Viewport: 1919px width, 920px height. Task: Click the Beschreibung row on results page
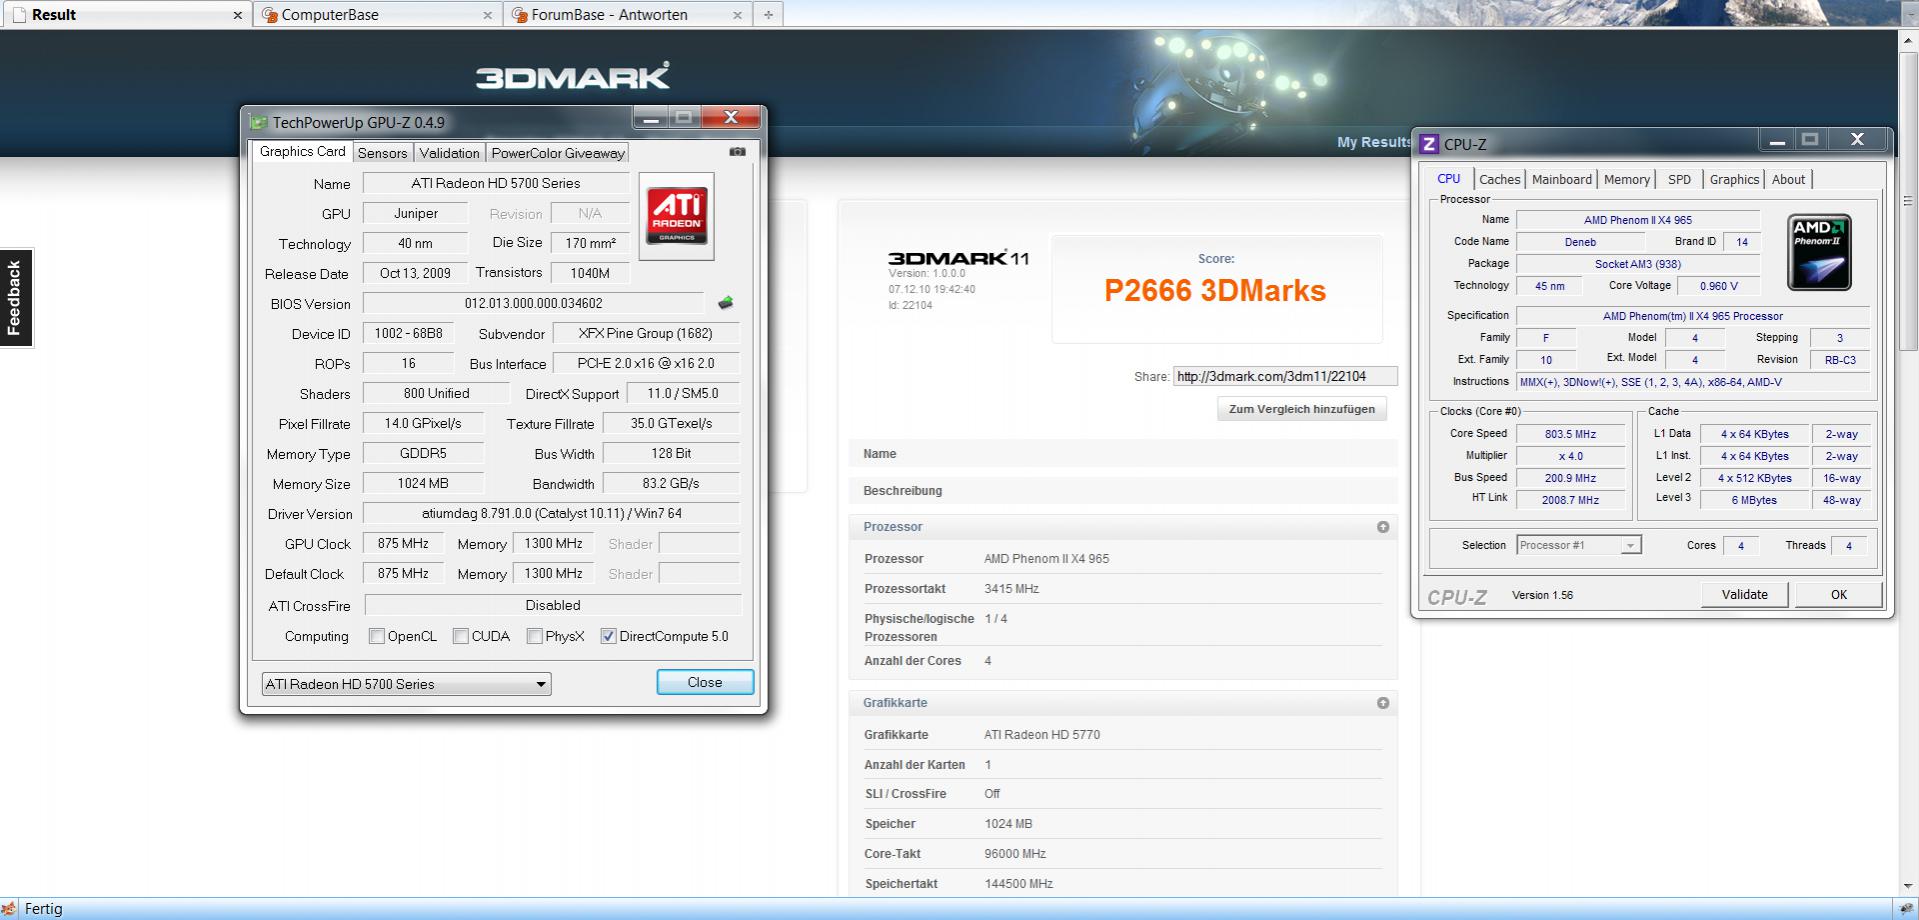point(1123,491)
